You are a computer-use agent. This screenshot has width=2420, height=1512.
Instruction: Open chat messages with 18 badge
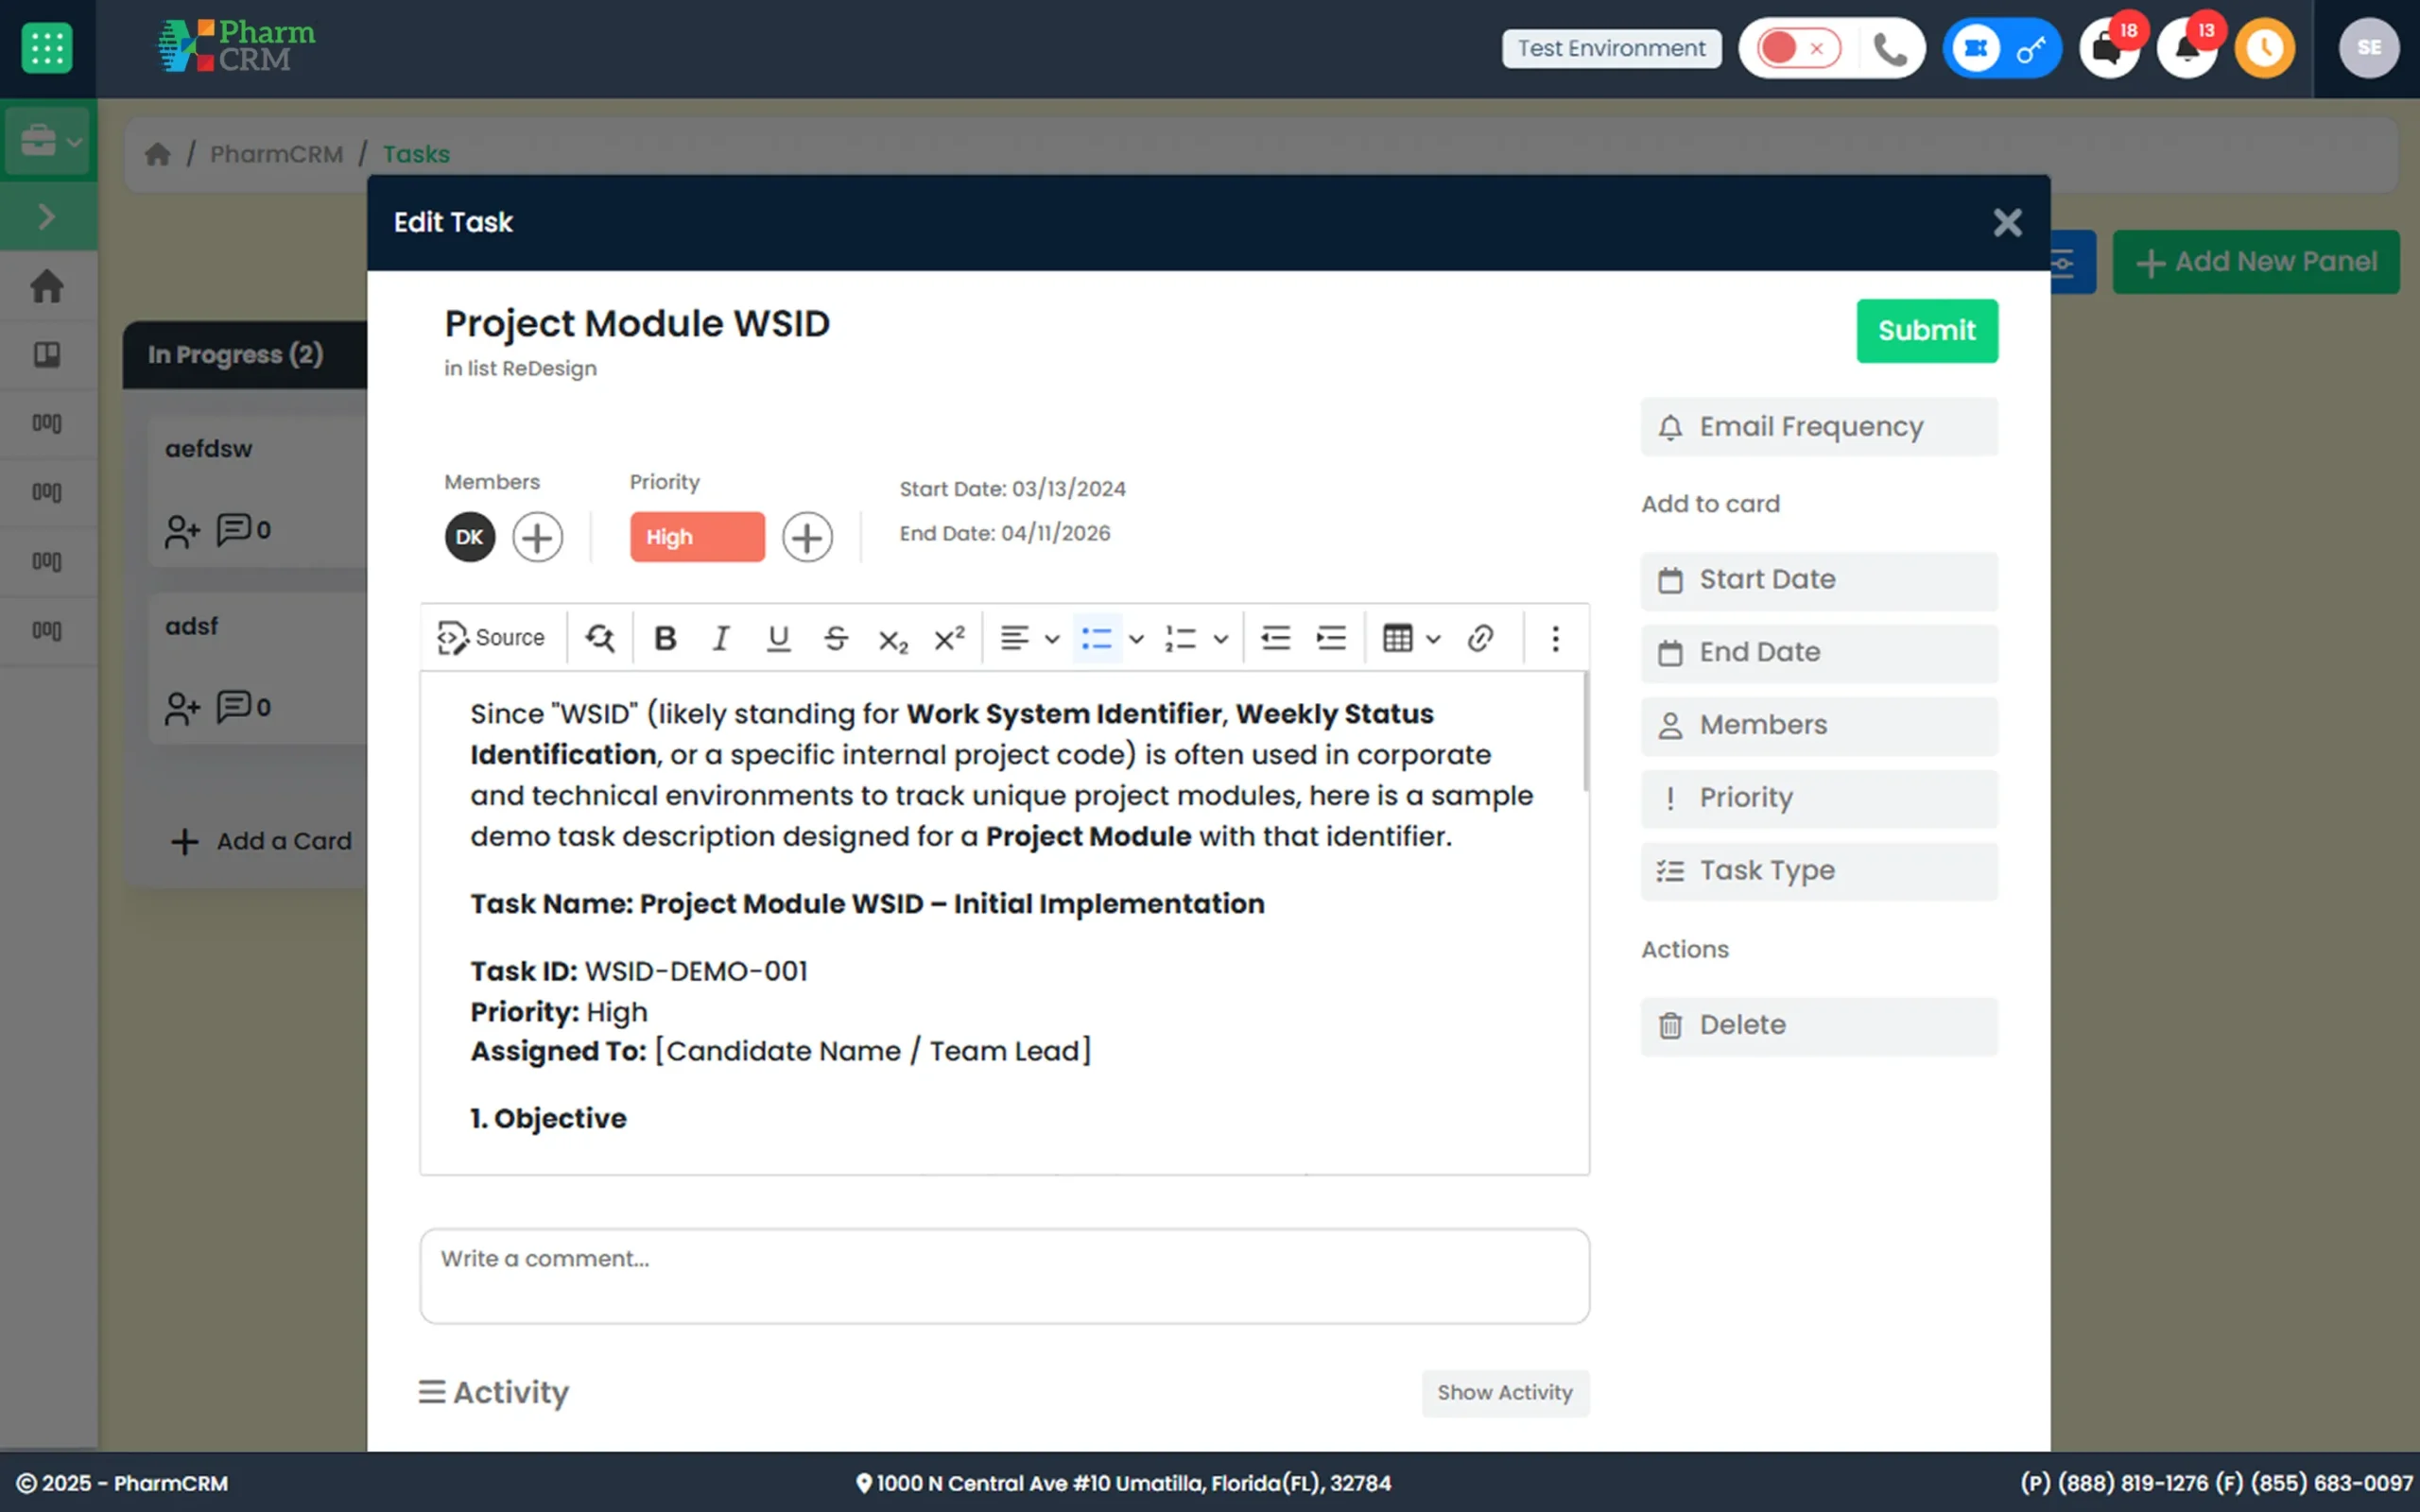(x=2109, y=48)
